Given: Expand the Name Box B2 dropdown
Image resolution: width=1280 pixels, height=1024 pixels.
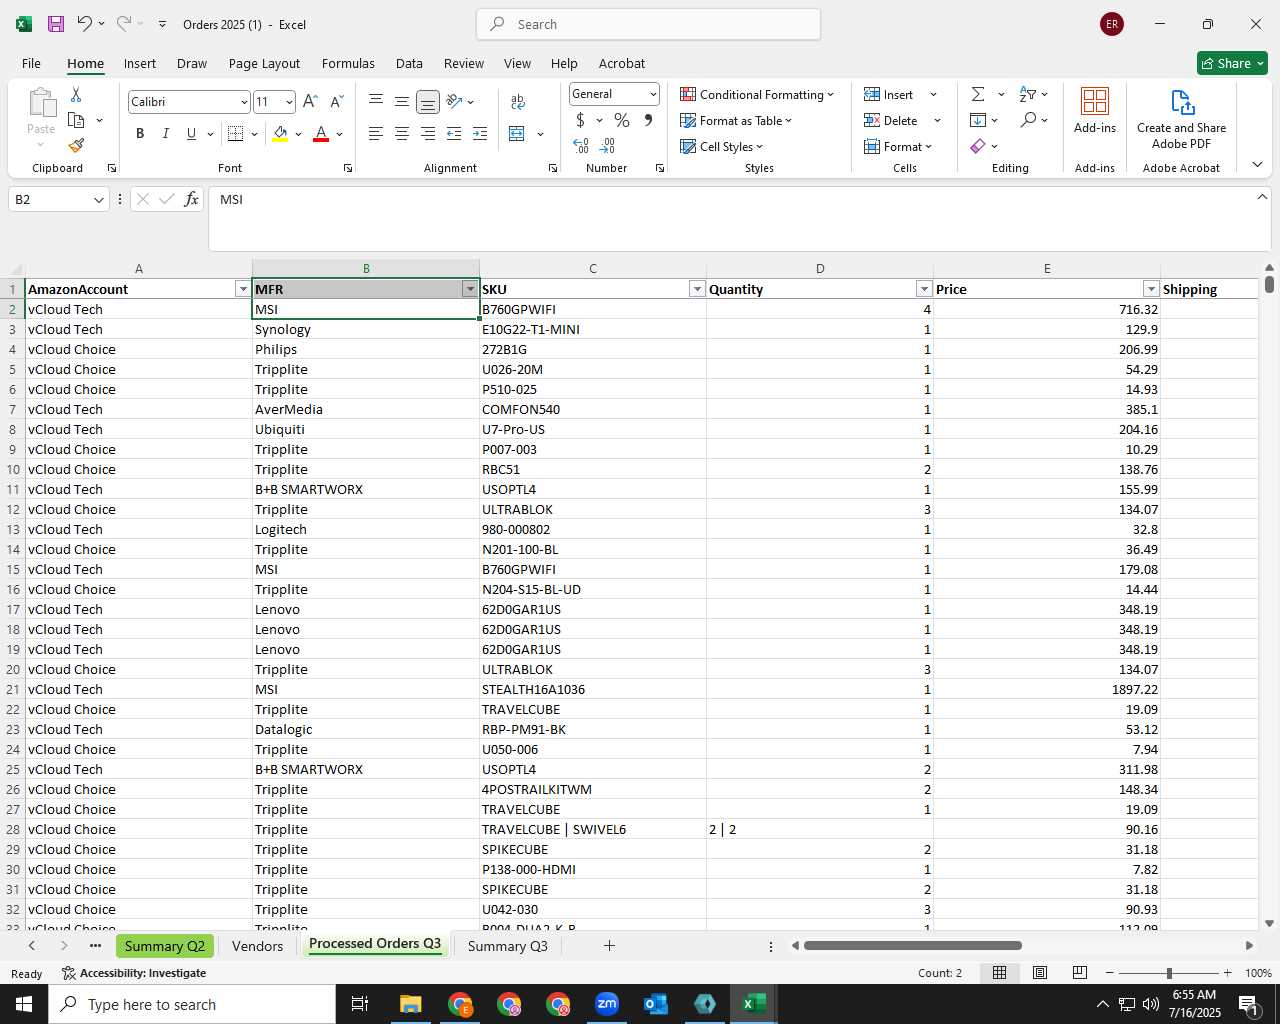Looking at the screenshot, I should tap(98, 200).
